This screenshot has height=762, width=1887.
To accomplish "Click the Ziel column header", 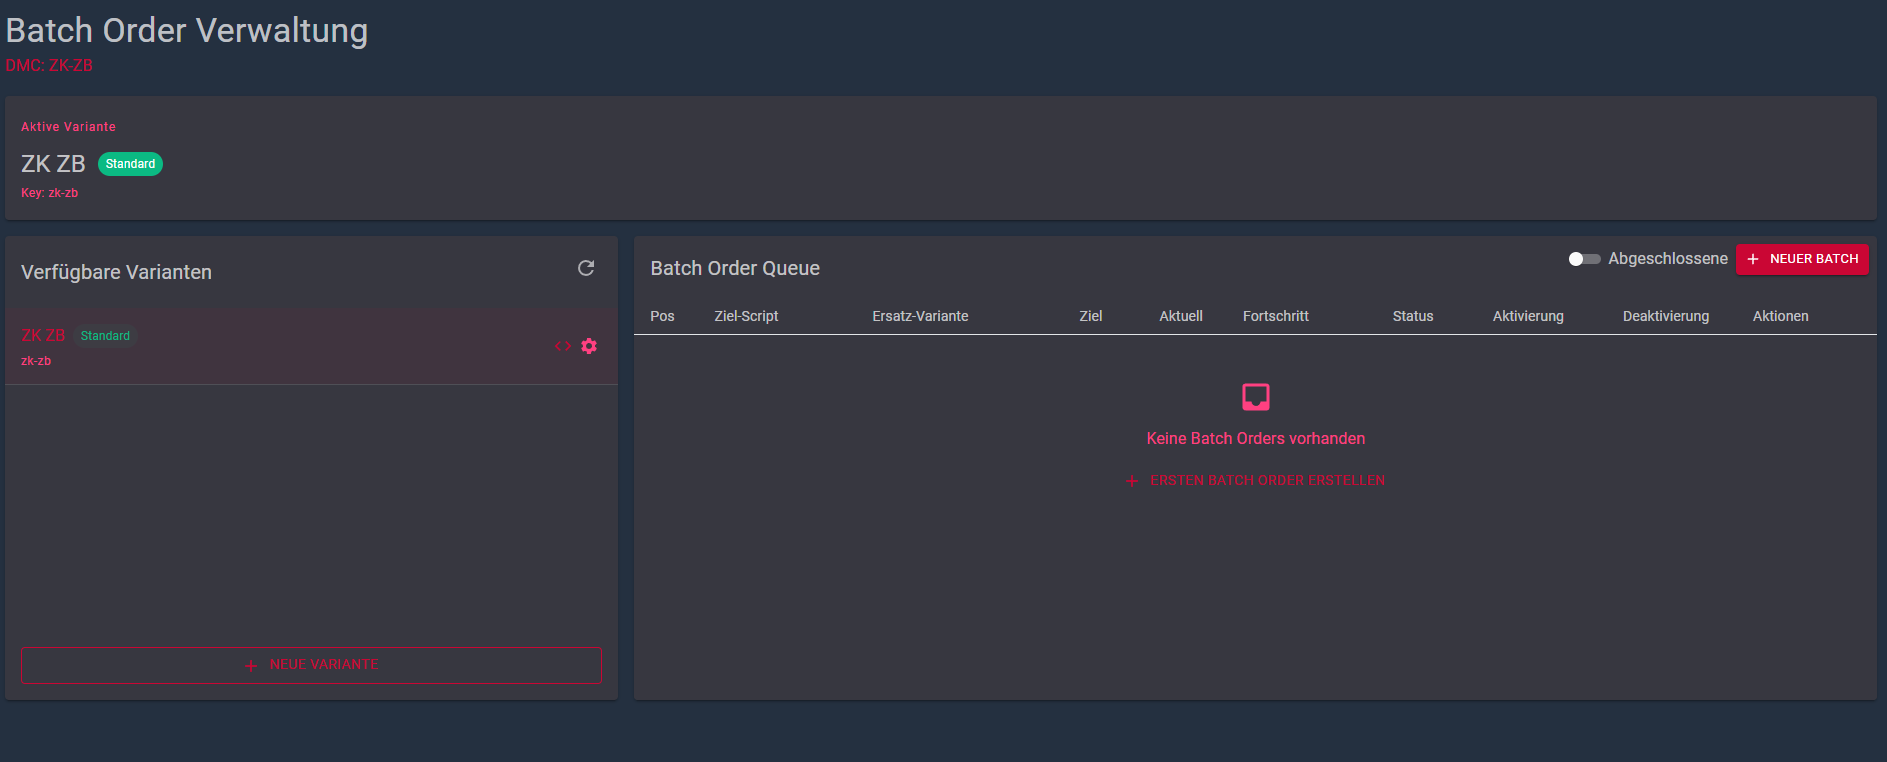I will coord(1091,316).
